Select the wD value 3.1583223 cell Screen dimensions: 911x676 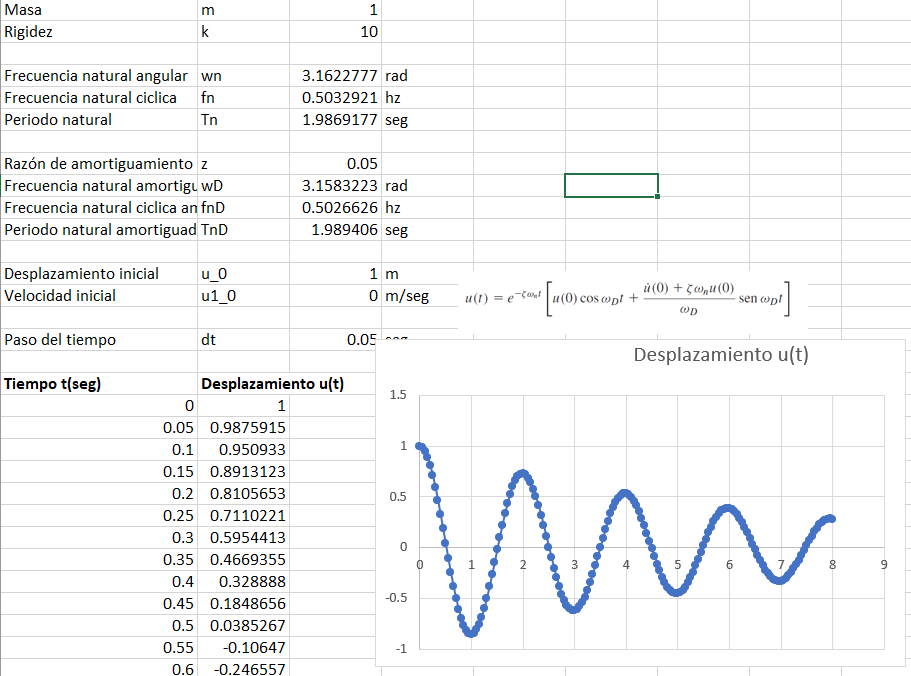click(x=335, y=186)
